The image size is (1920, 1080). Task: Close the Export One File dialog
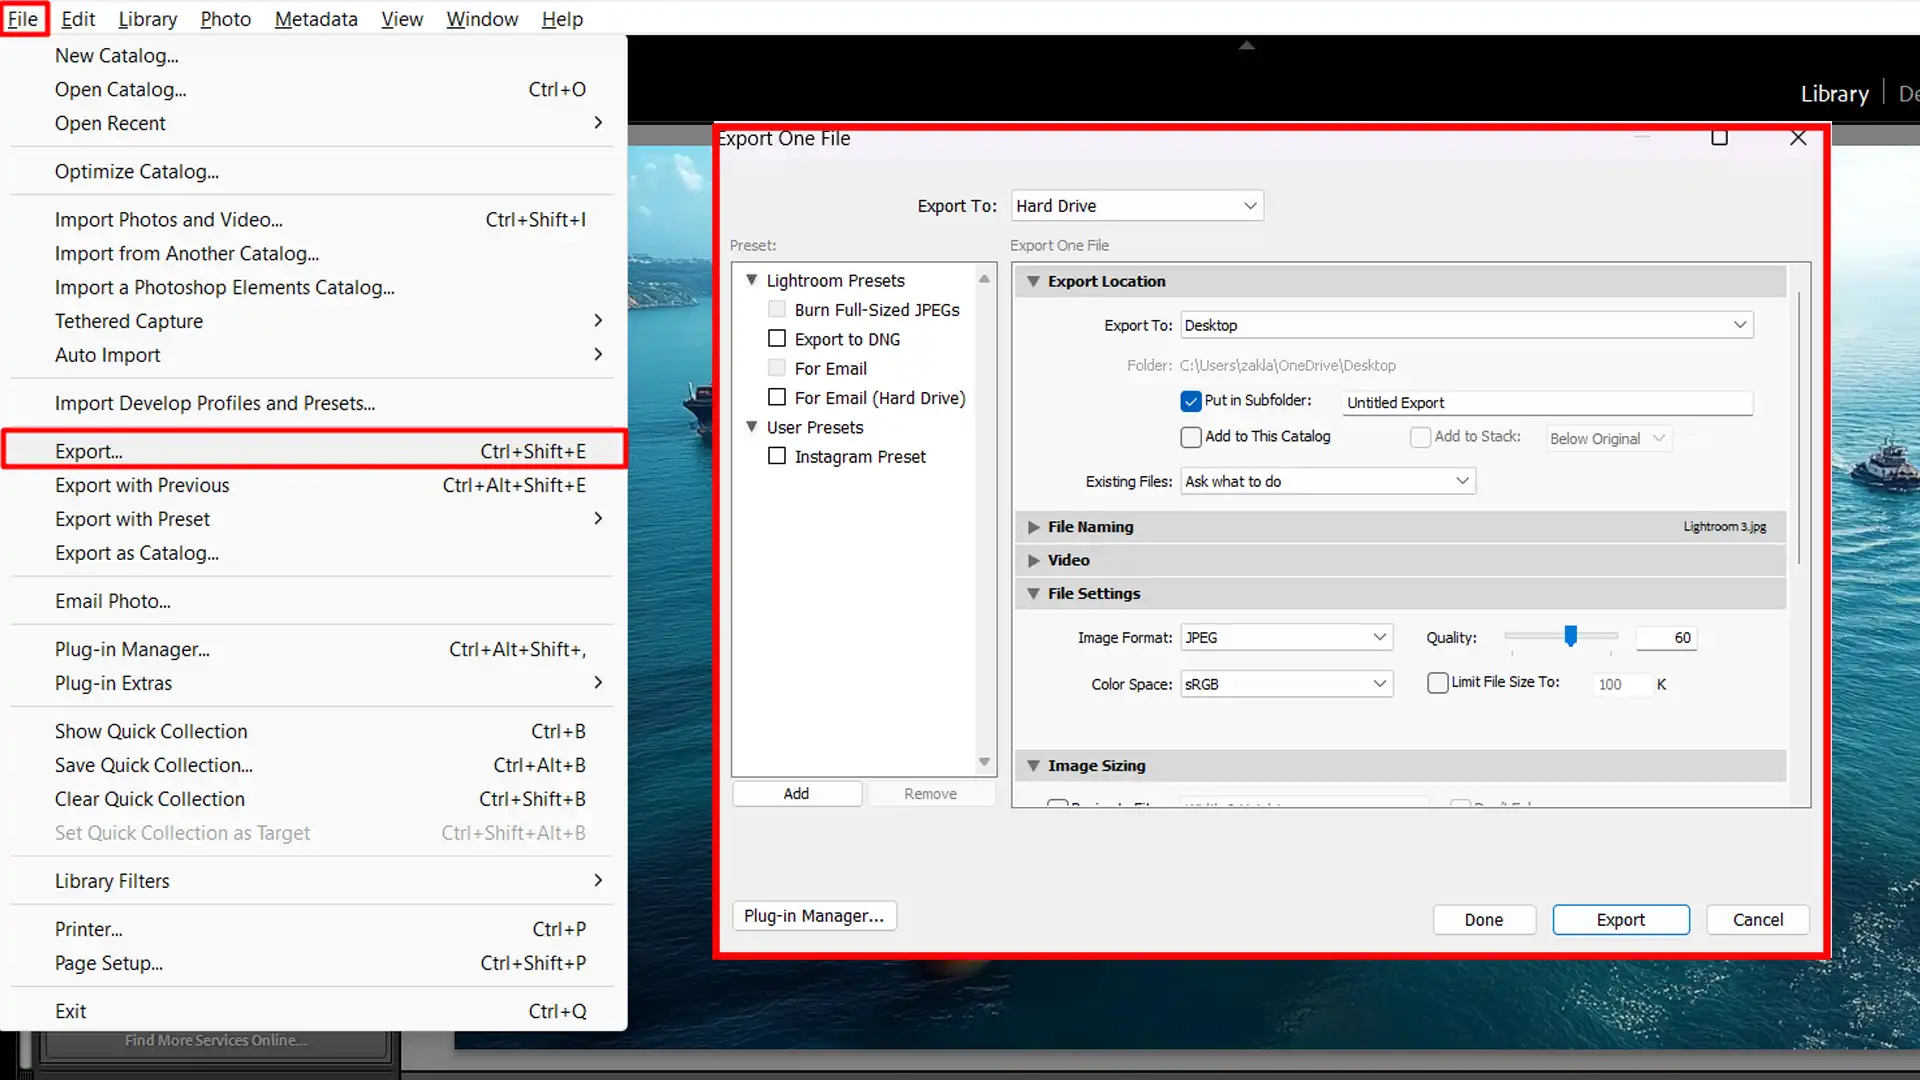(x=1798, y=138)
